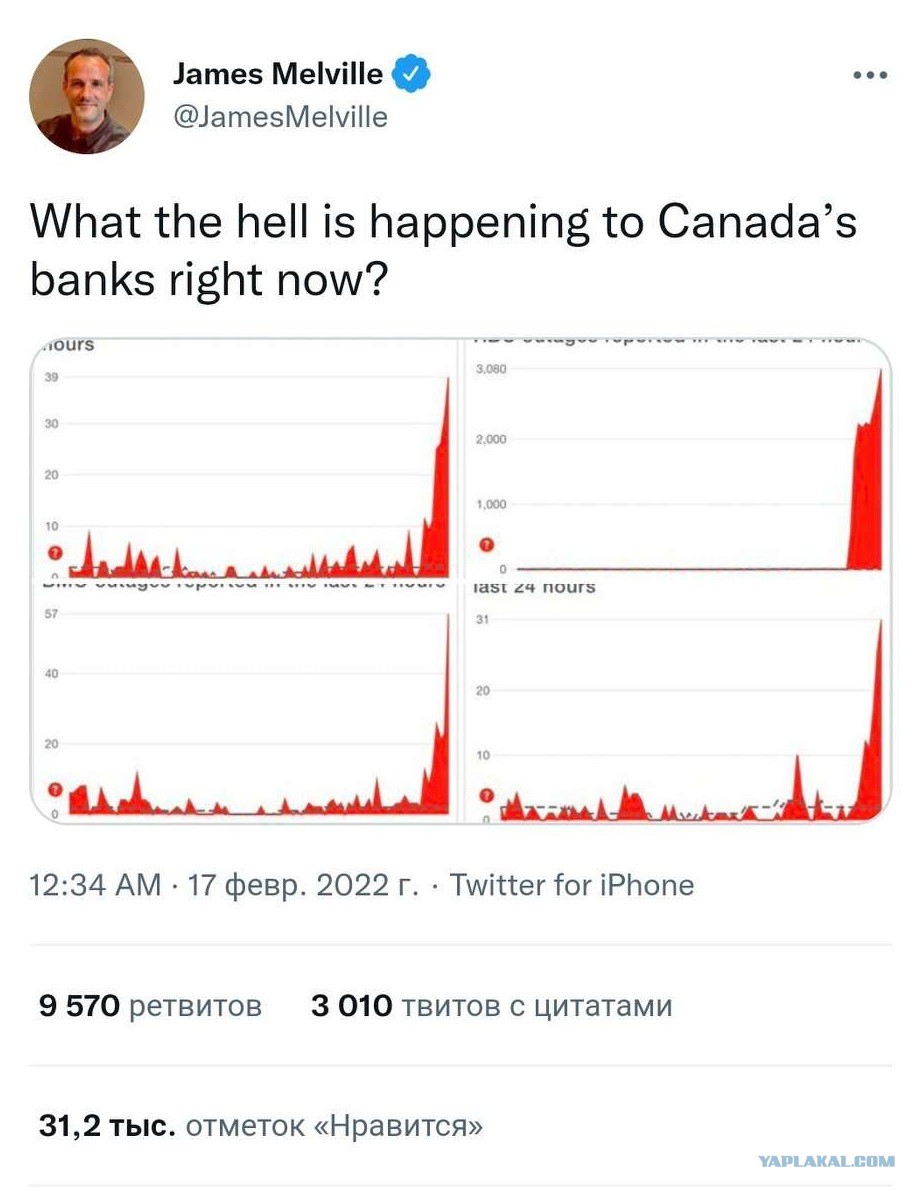Click the blue verified badge
921x1191 pixels.
tap(411, 74)
